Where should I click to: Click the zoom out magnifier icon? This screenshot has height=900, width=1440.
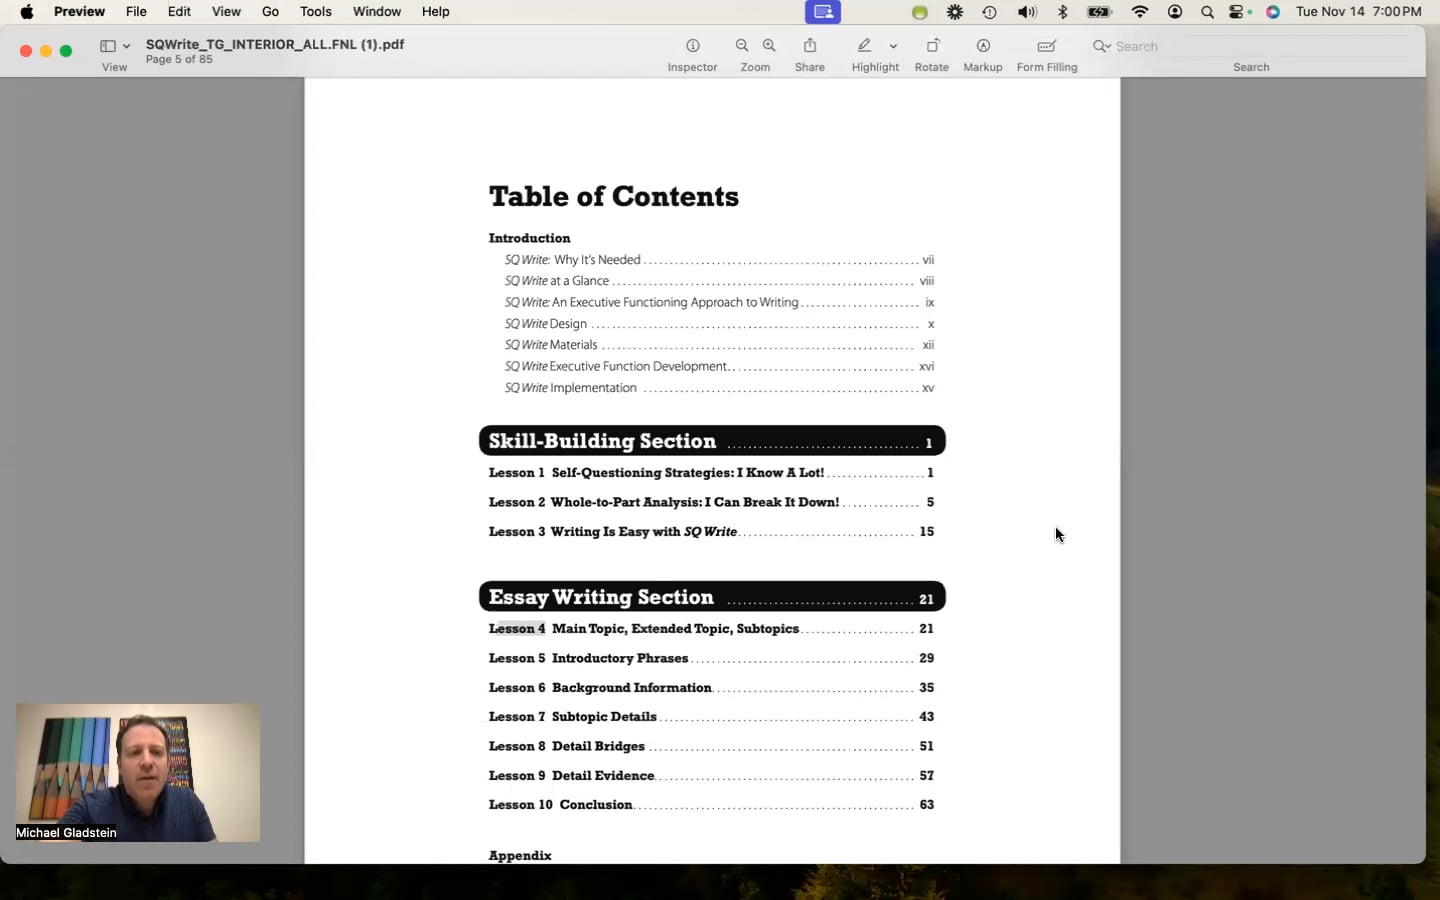(x=742, y=46)
